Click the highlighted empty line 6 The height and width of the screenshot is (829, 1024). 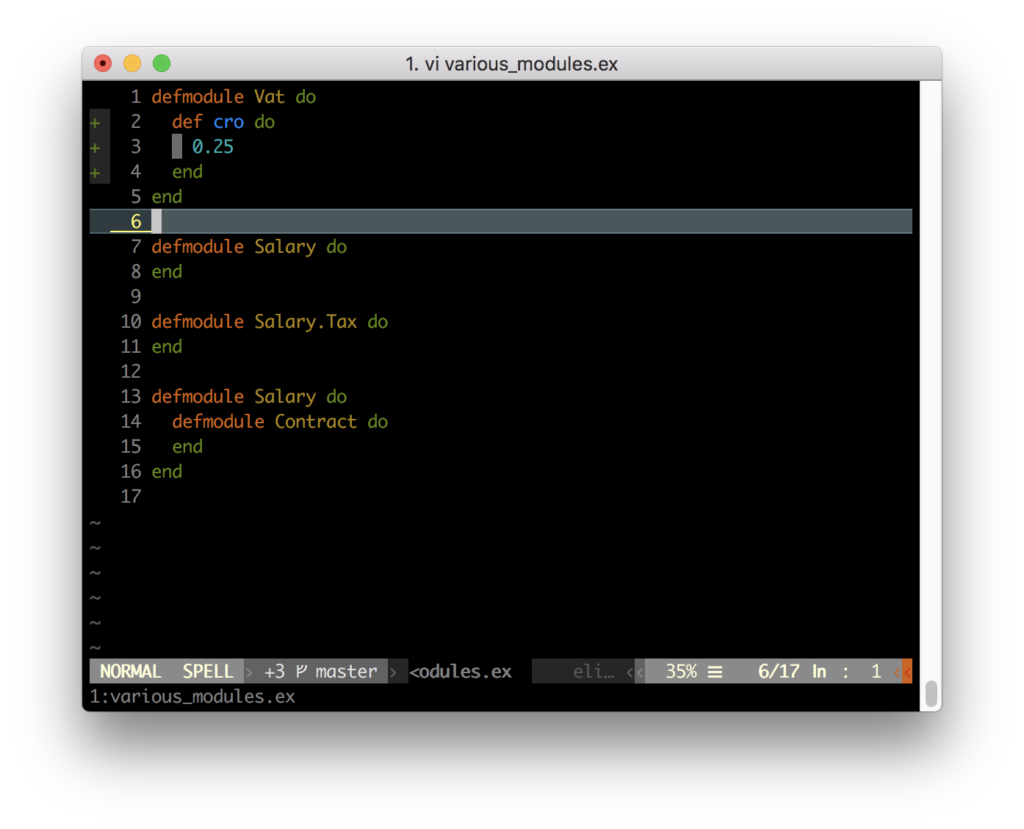pyautogui.click(x=400, y=221)
